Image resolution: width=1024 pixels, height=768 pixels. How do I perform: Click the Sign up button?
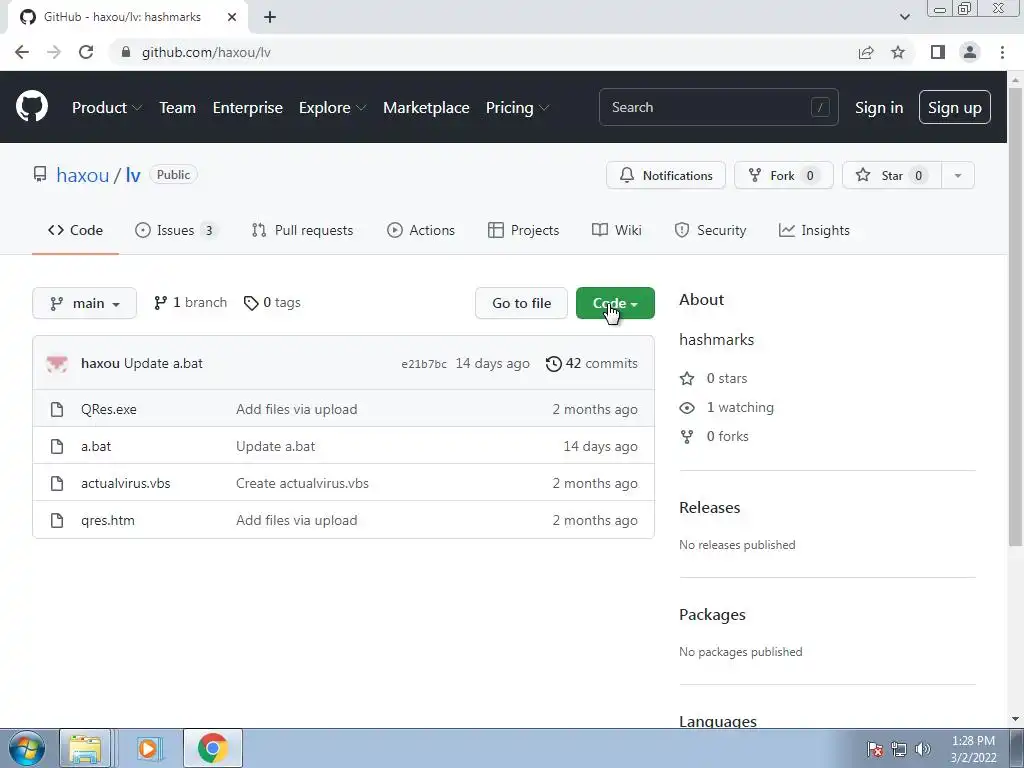click(955, 107)
